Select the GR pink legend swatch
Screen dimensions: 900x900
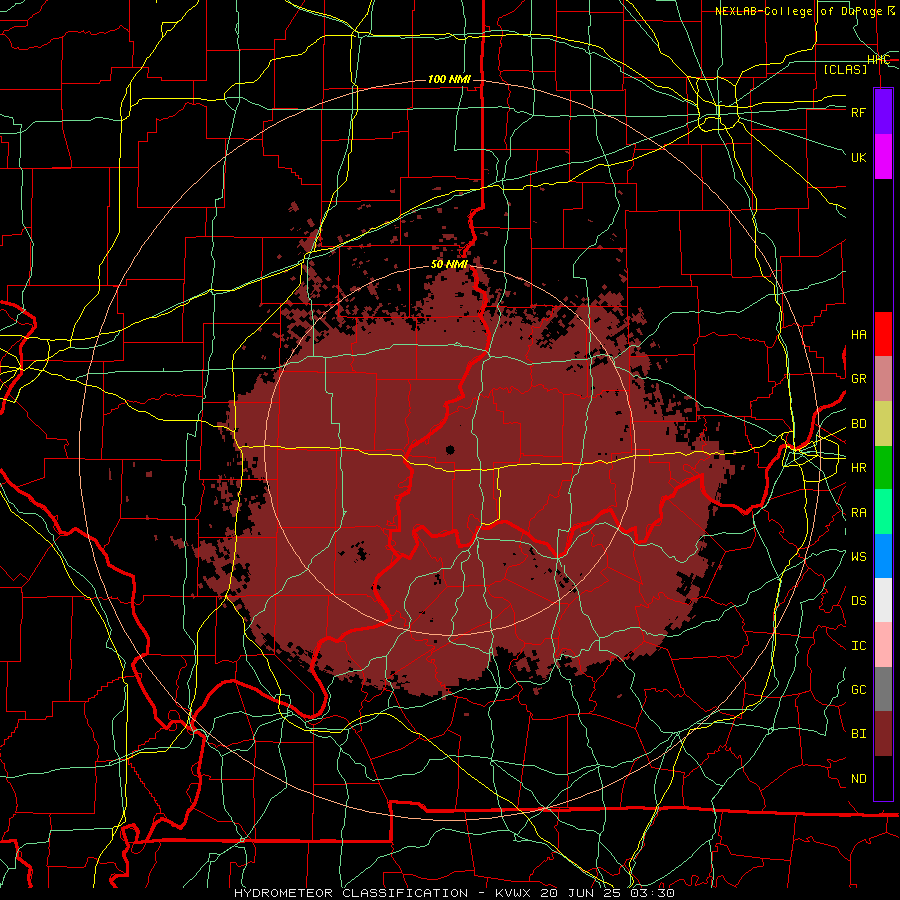(x=883, y=379)
